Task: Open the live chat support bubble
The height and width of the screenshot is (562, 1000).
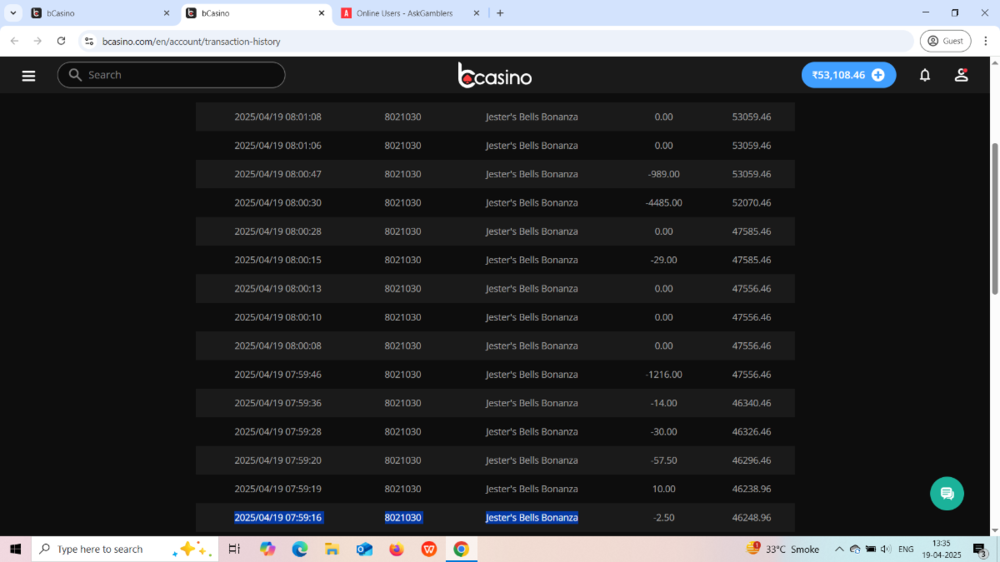Action: click(946, 493)
